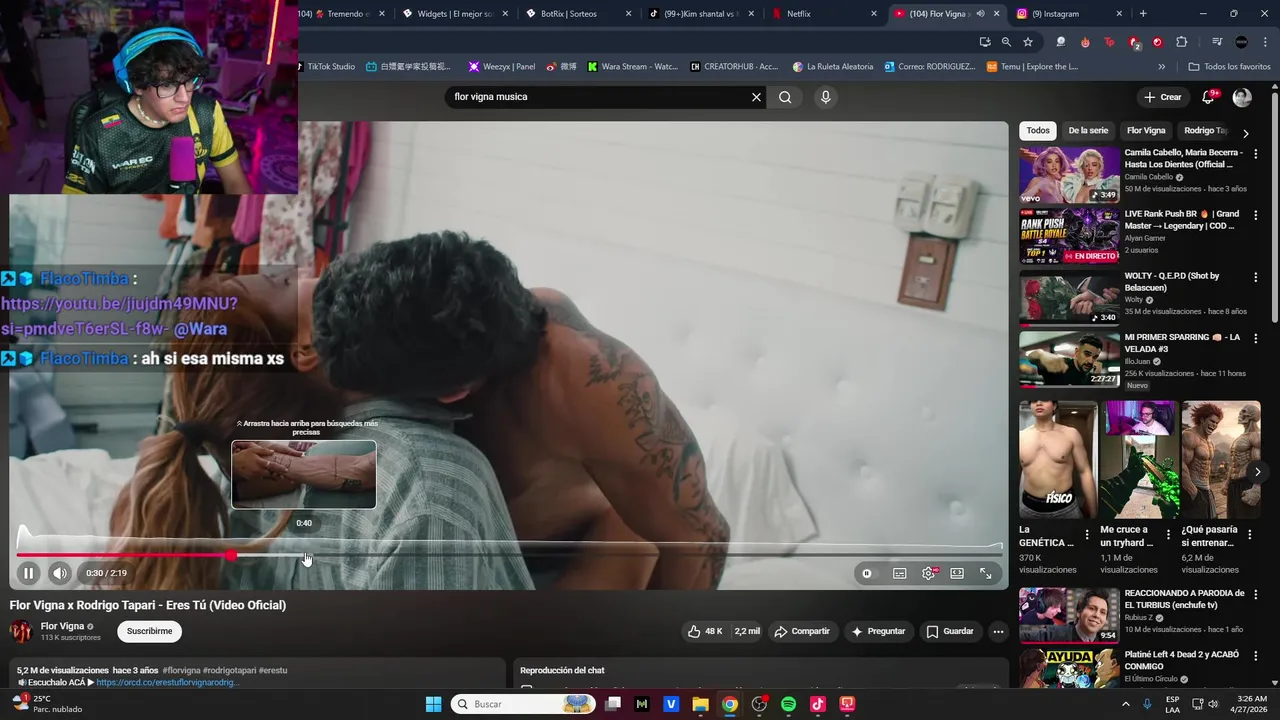Show hidden system tray icons

(x=1125, y=704)
